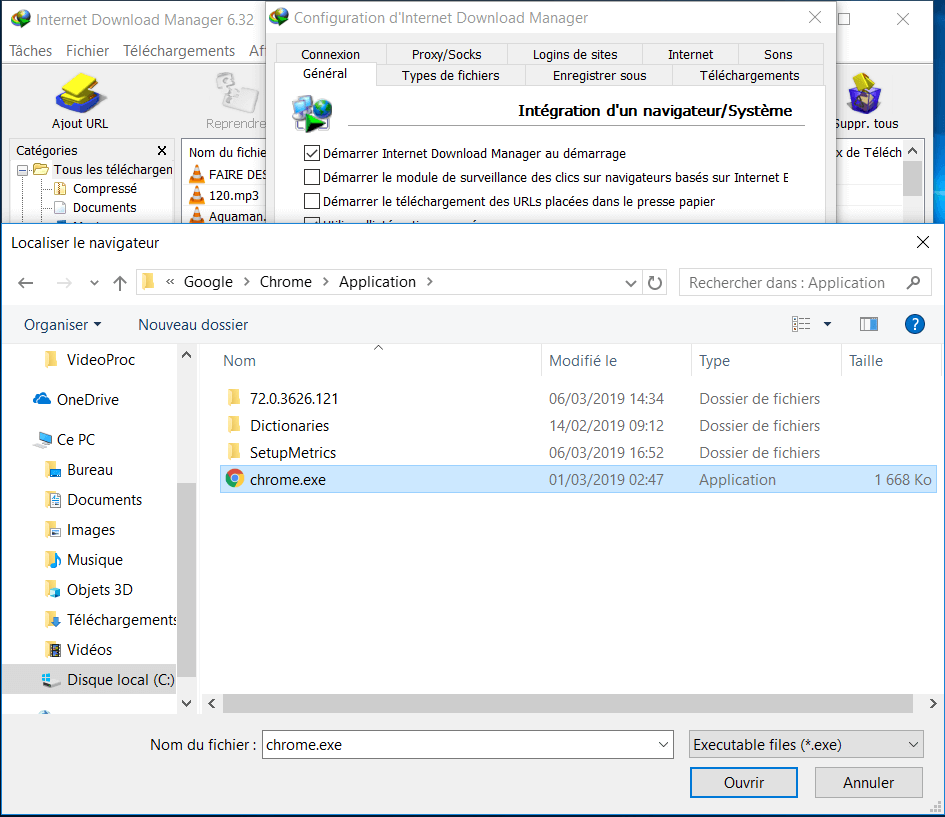
Task: Click the view mode icon
Action: click(801, 324)
